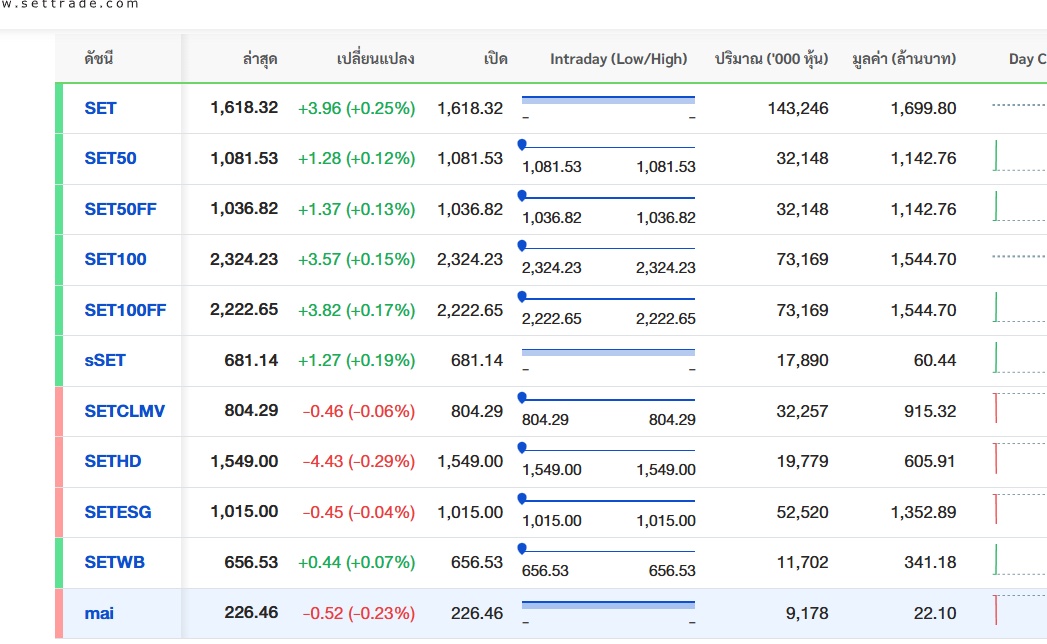
Task: Open the SET index link
Action: 100,108
